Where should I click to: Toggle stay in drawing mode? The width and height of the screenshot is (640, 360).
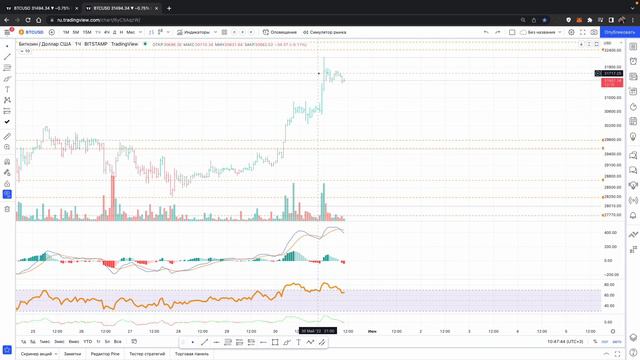tap(7, 173)
